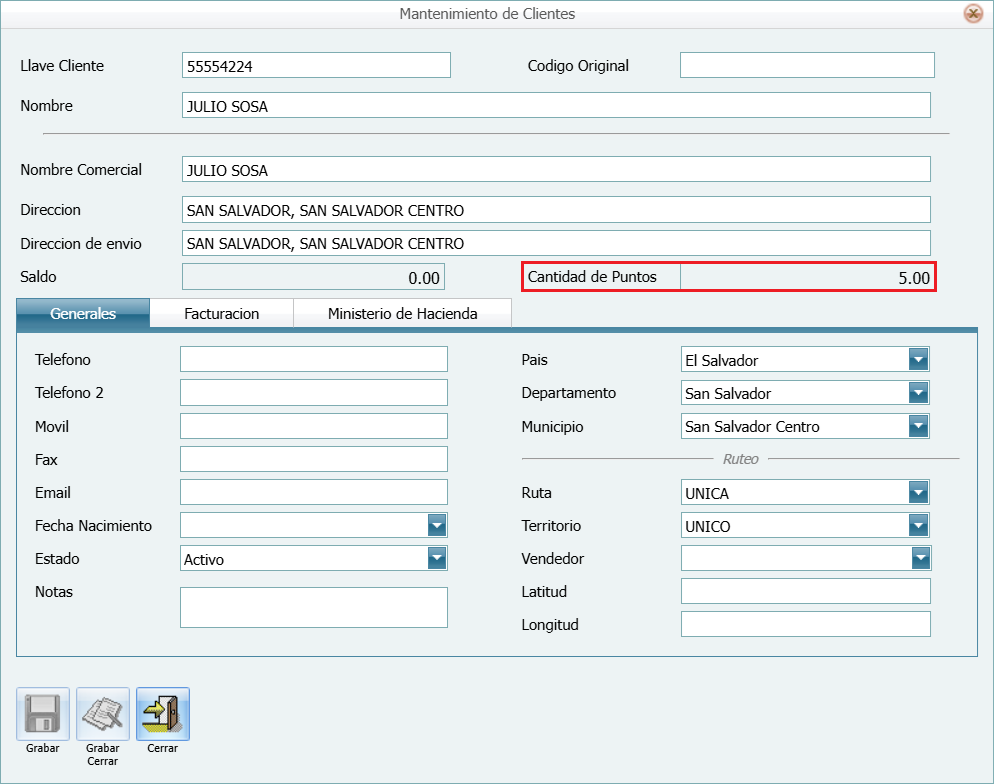The height and width of the screenshot is (784, 994).
Task: Open the Territorio dropdown showing UNICO
Action: [x=920, y=525]
